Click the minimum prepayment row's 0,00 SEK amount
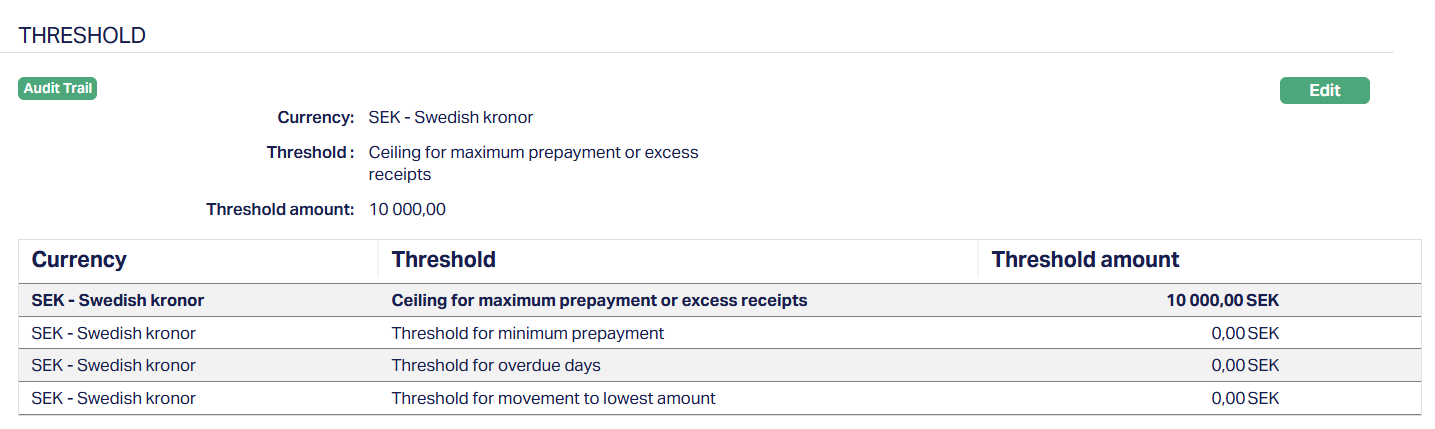The width and height of the screenshot is (1435, 429). pos(1244,333)
